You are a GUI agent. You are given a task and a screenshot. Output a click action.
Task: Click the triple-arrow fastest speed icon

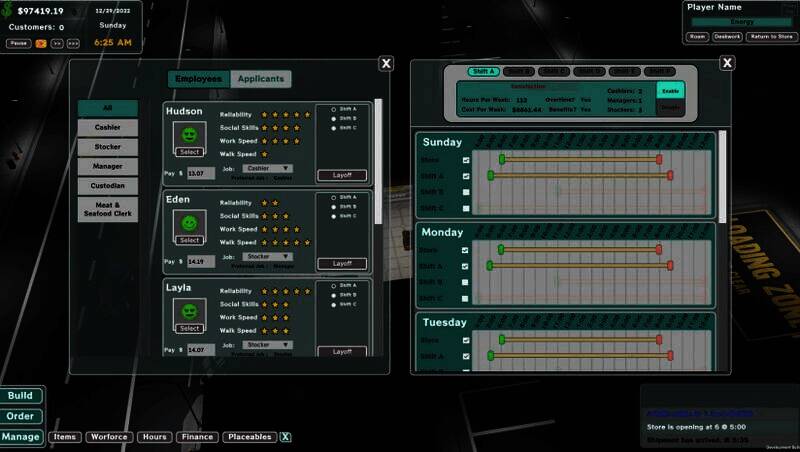pyautogui.click(x=73, y=43)
